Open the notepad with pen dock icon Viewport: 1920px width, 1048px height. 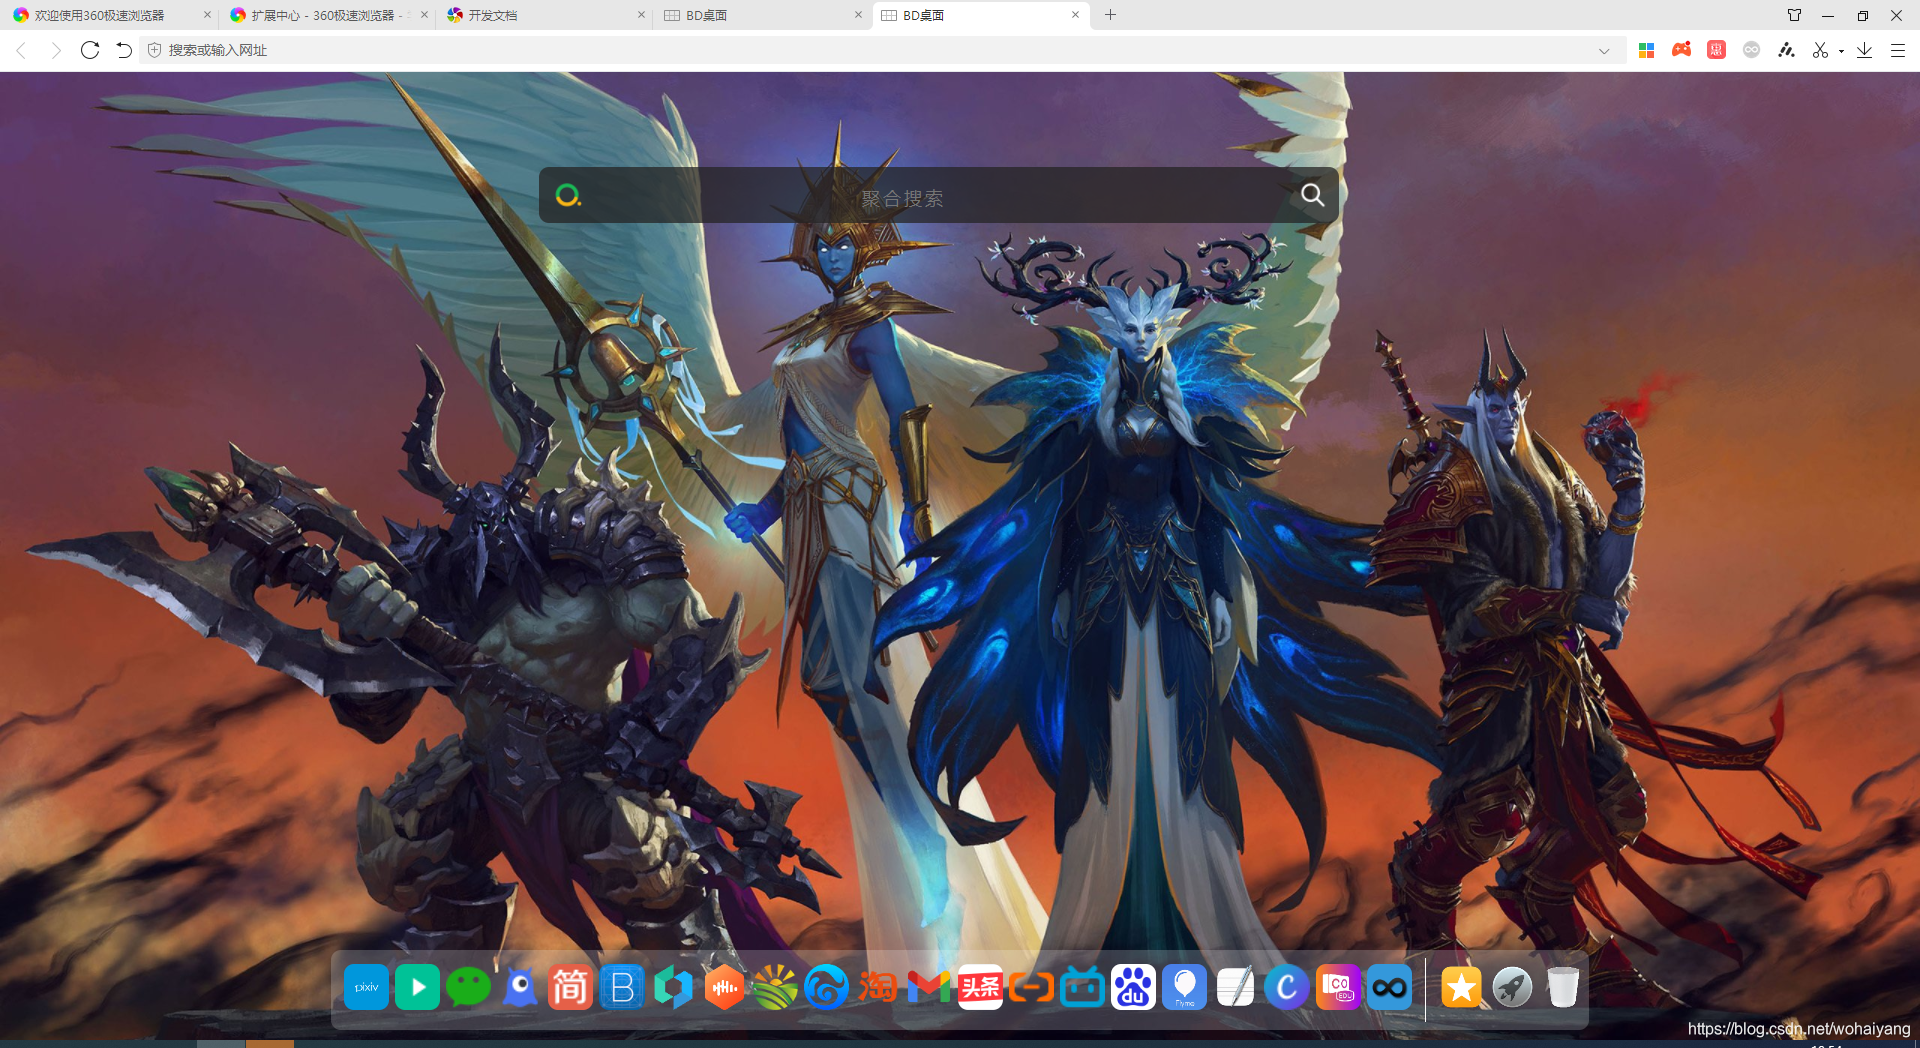pos(1236,987)
